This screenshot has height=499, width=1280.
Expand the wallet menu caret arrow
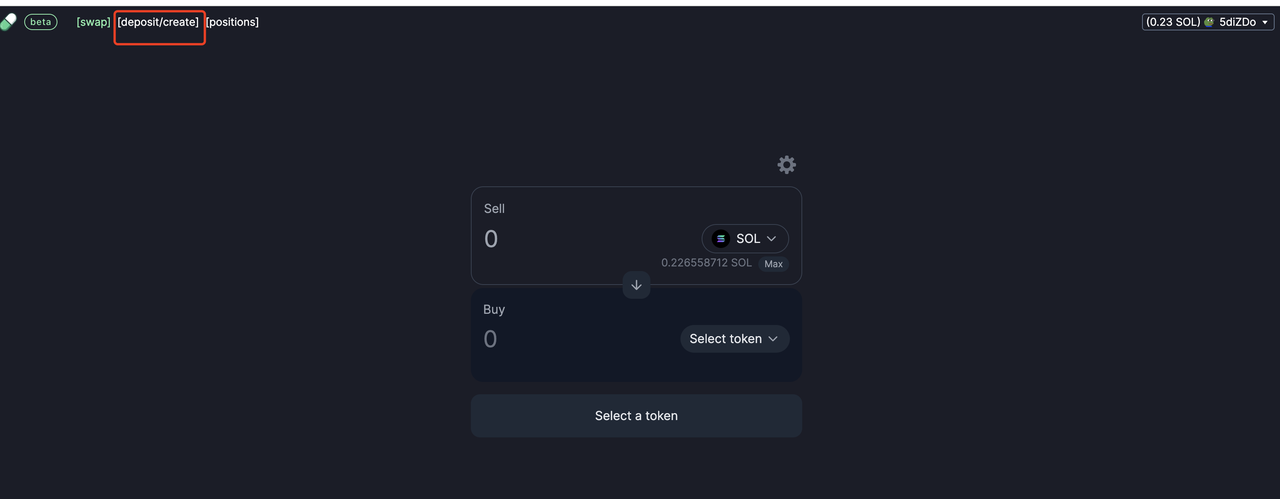pyautogui.click(x=1266, y=22)
